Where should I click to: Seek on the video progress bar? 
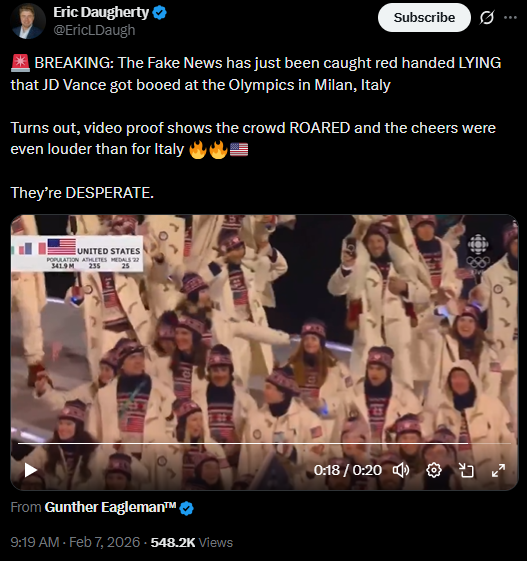pos(264,443)
